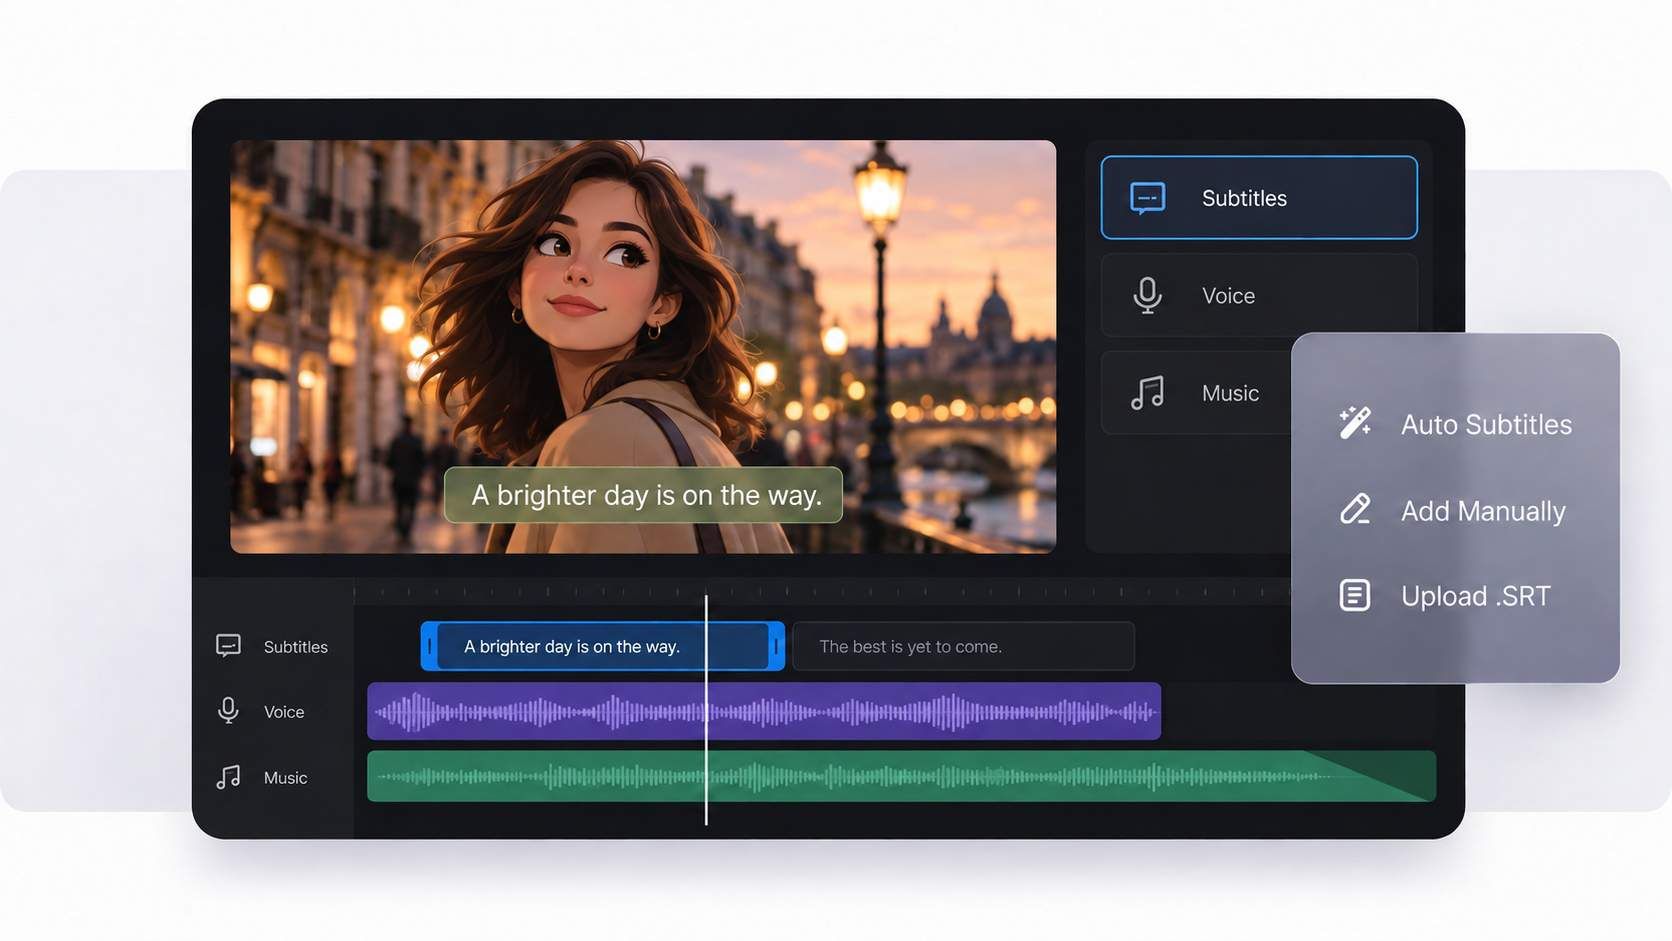Click the microphone icon in the Voice panel button

(x=1147, y=295)
